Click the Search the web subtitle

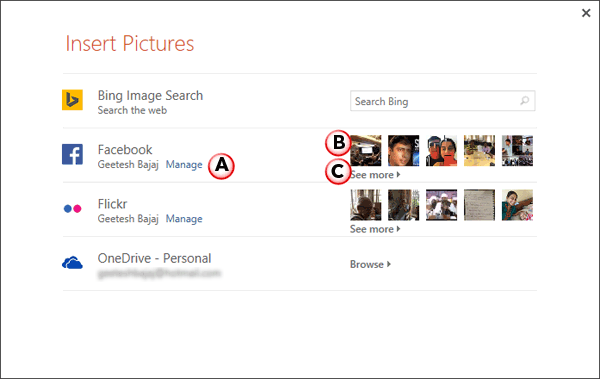(132, 110)
